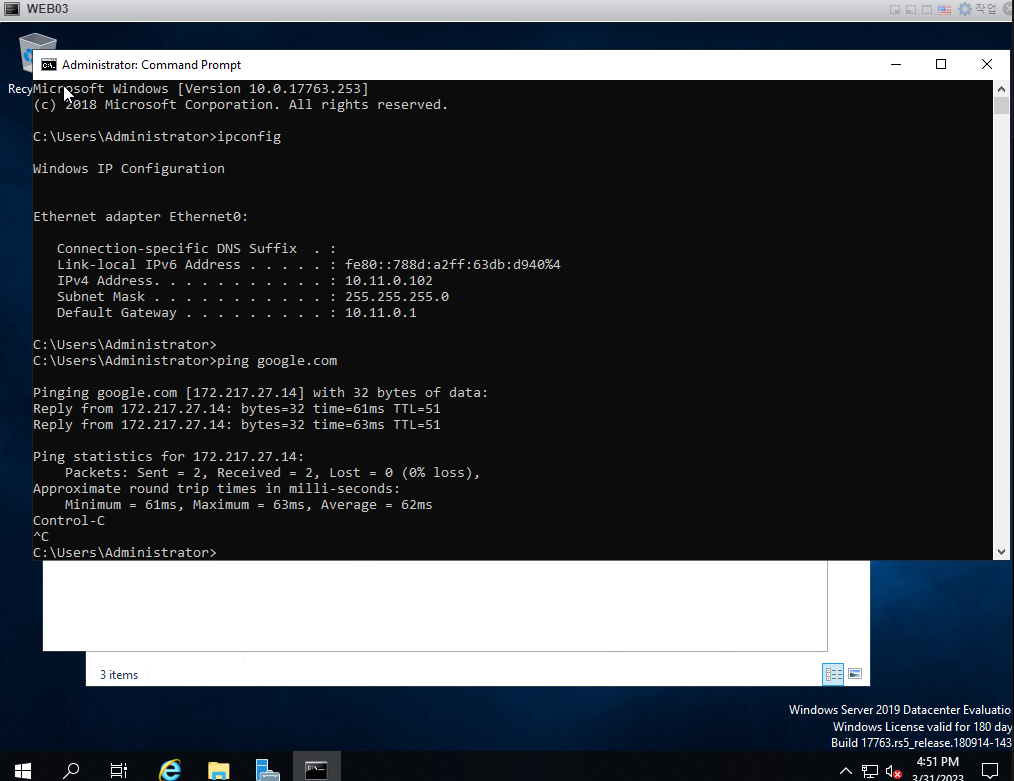
Task: Click 'ping google.com' command line
Action: (x=185, y=361)
